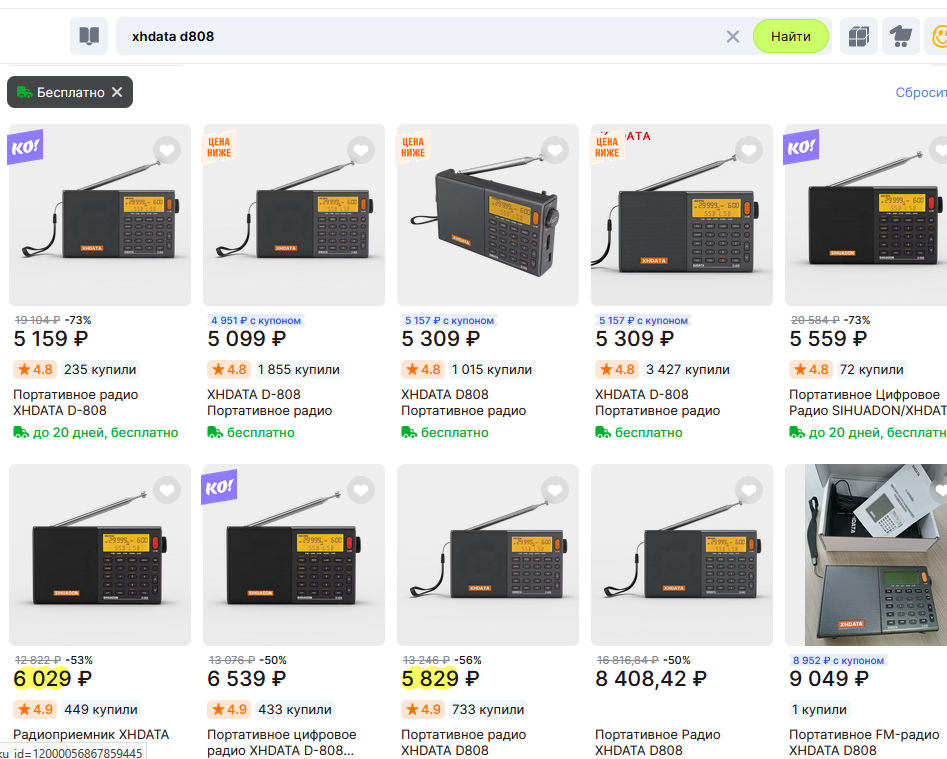Click price 5 559 ₽

[x=828, y=339]
